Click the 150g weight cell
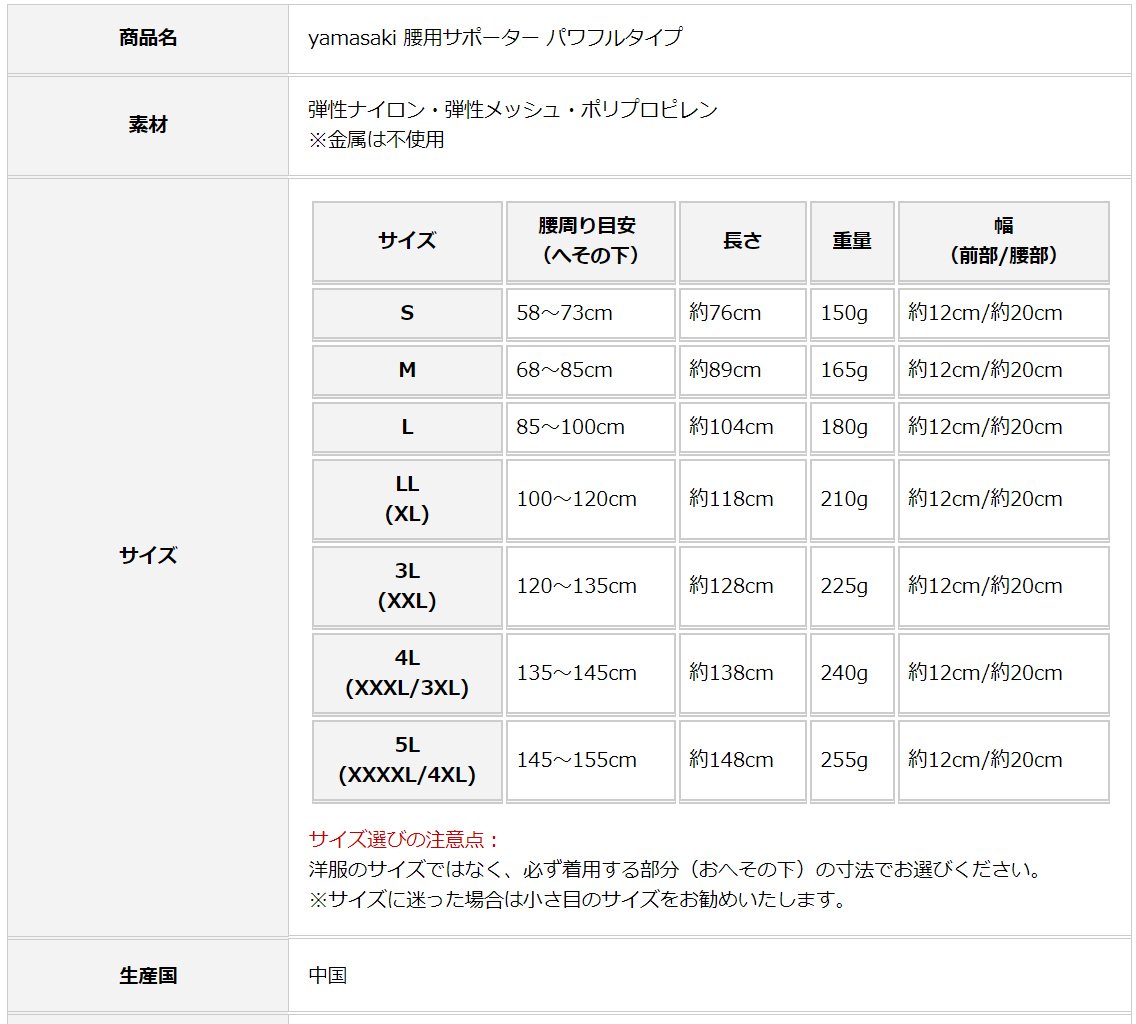The image size is (1136, 1024). point(844,313)
